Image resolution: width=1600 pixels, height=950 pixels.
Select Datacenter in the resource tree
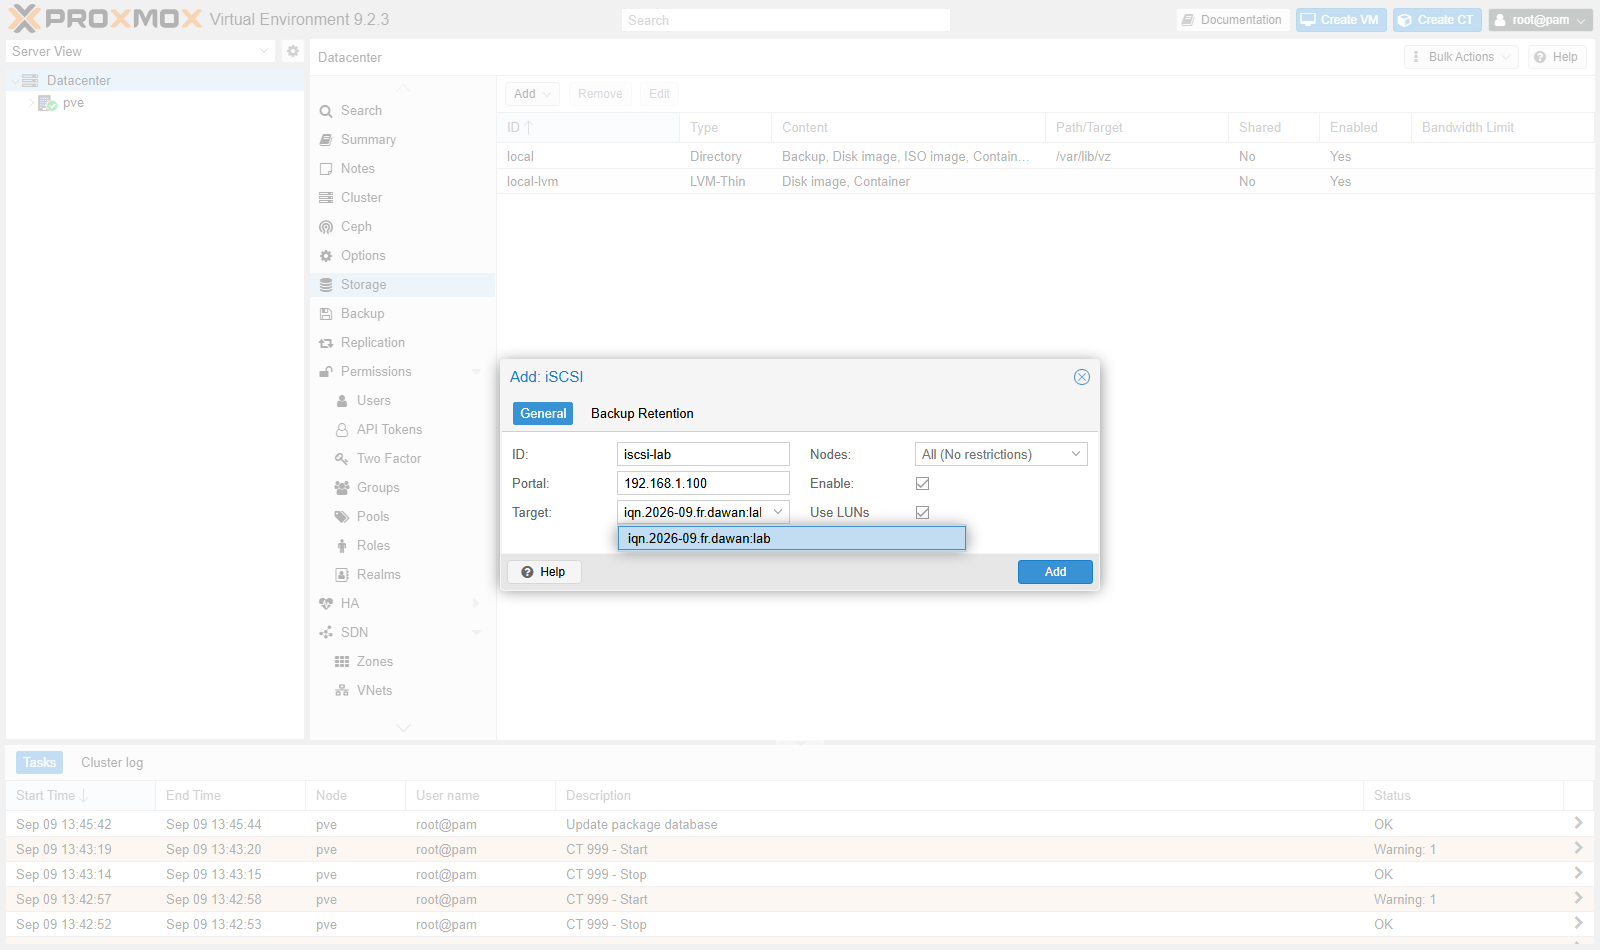(79, 80)
